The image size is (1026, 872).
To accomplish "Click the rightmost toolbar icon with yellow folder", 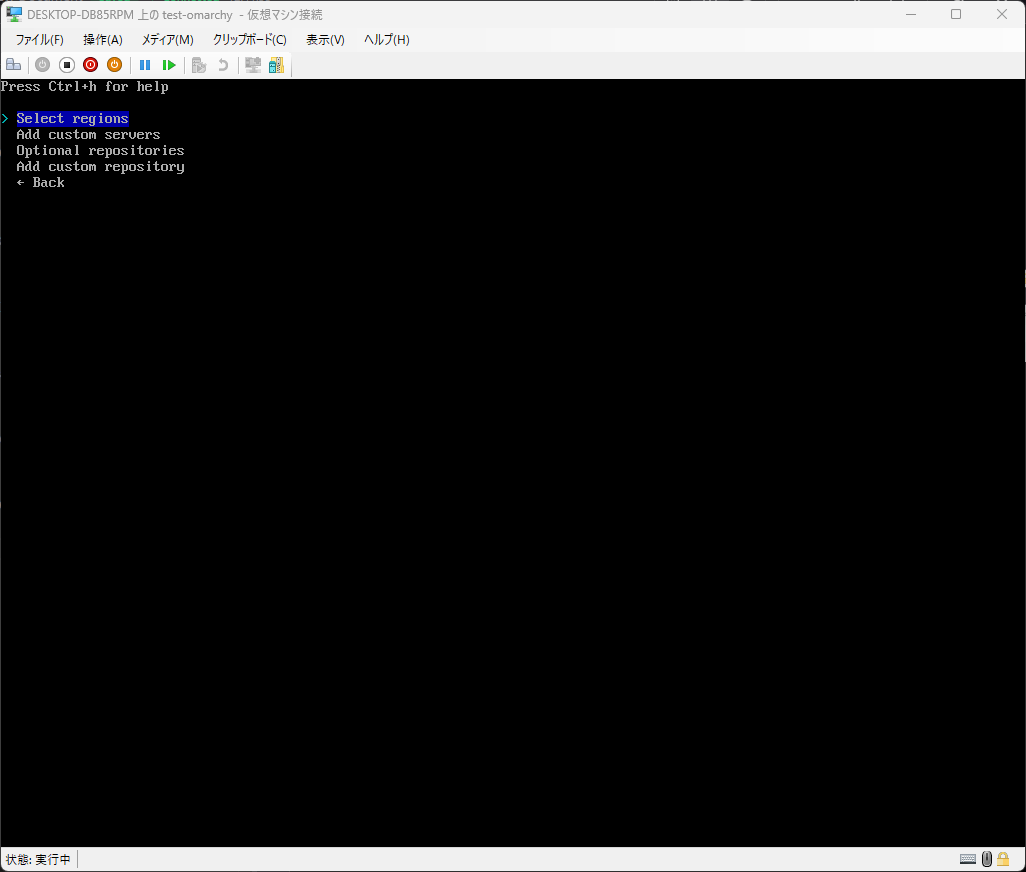I will [276, 65].
